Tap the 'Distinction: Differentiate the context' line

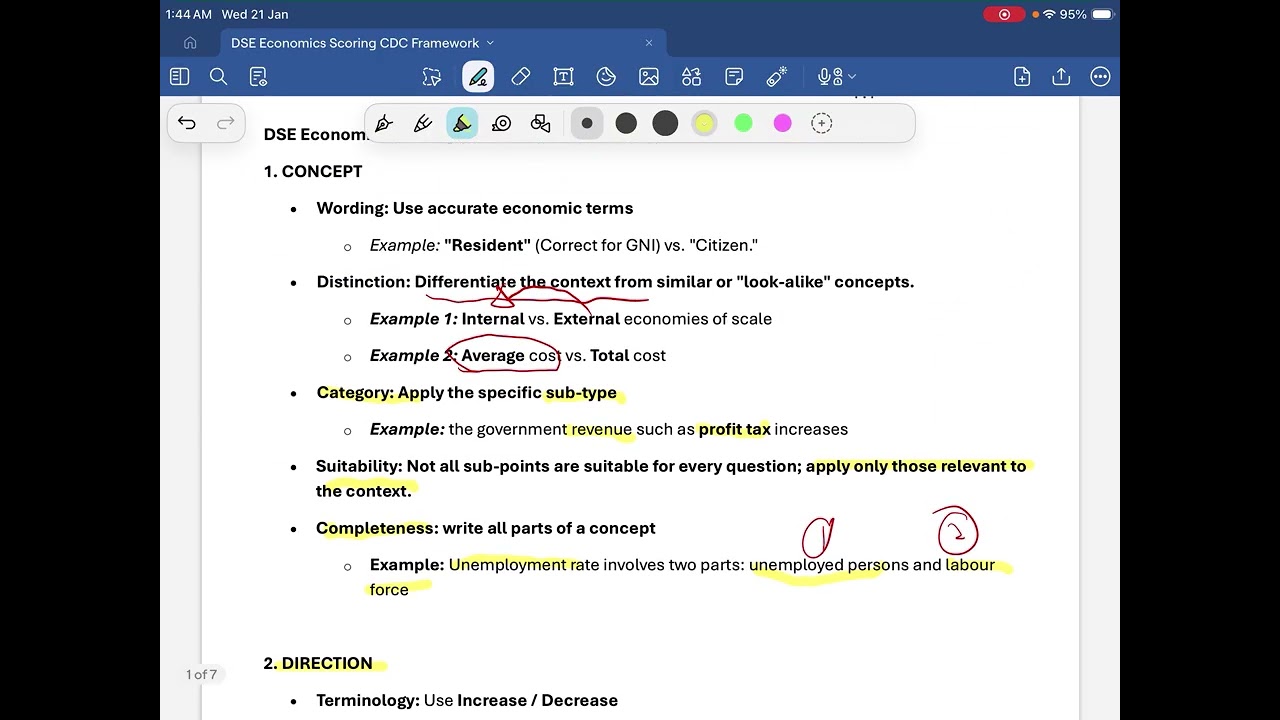pos(615,282)
